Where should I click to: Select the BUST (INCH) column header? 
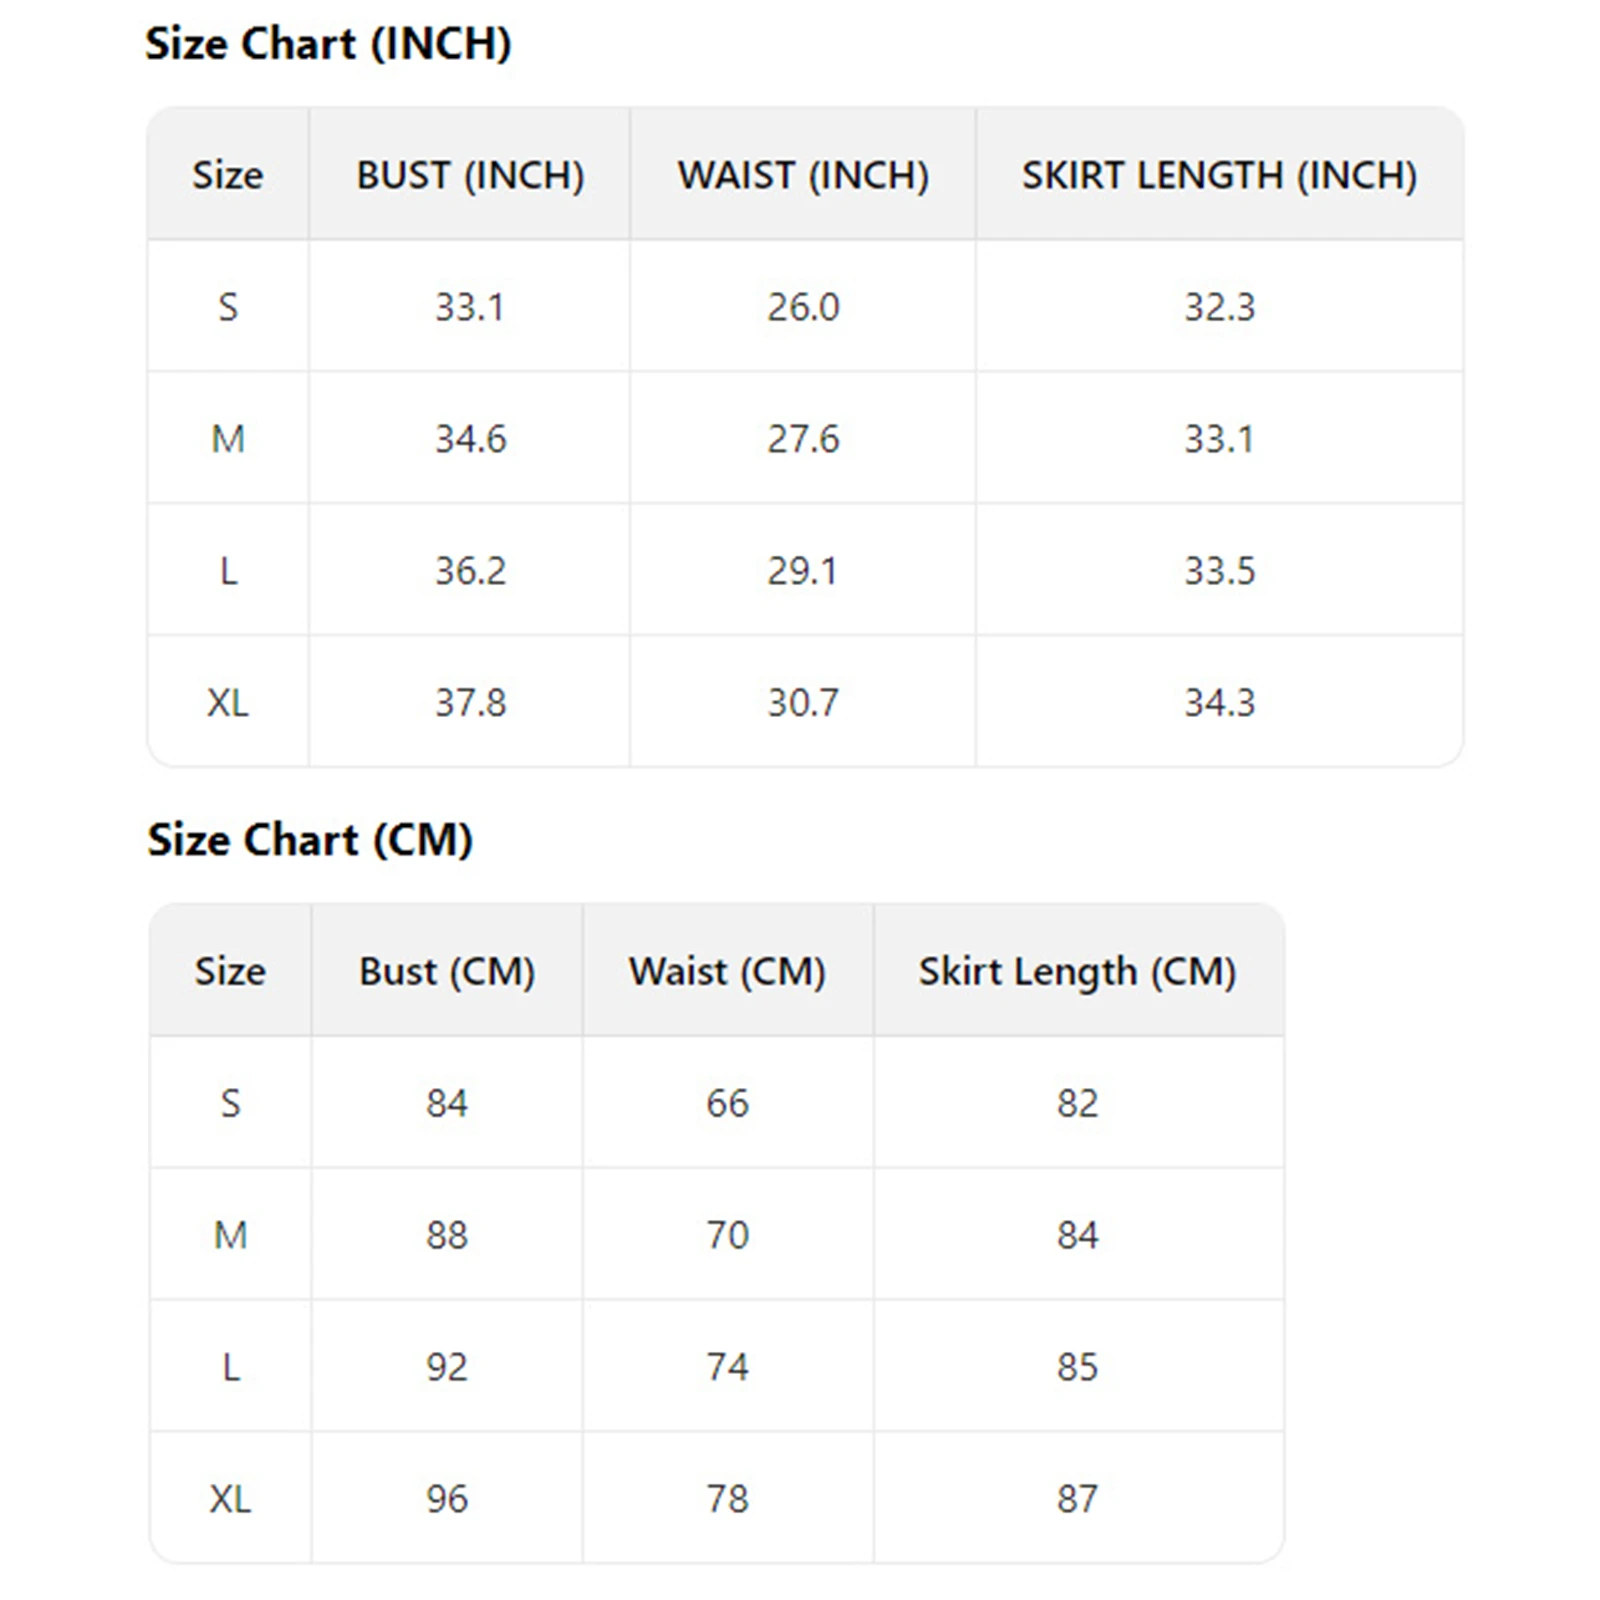click(470, 175)
